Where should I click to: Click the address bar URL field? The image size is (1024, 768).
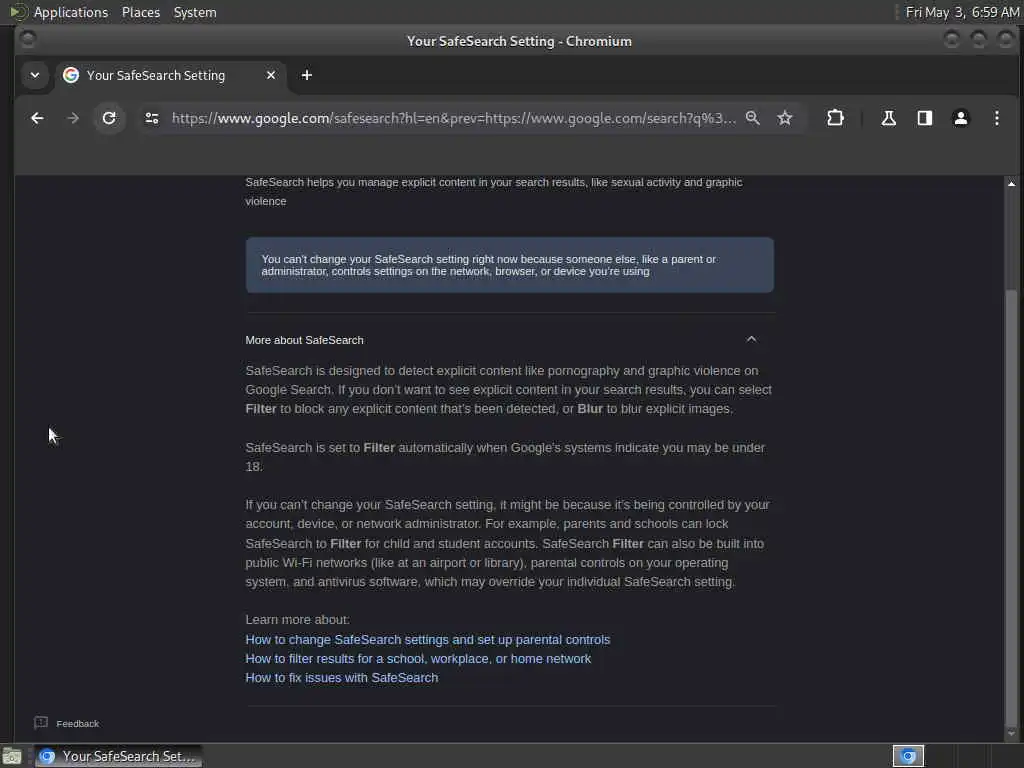[x=454, y=118]
